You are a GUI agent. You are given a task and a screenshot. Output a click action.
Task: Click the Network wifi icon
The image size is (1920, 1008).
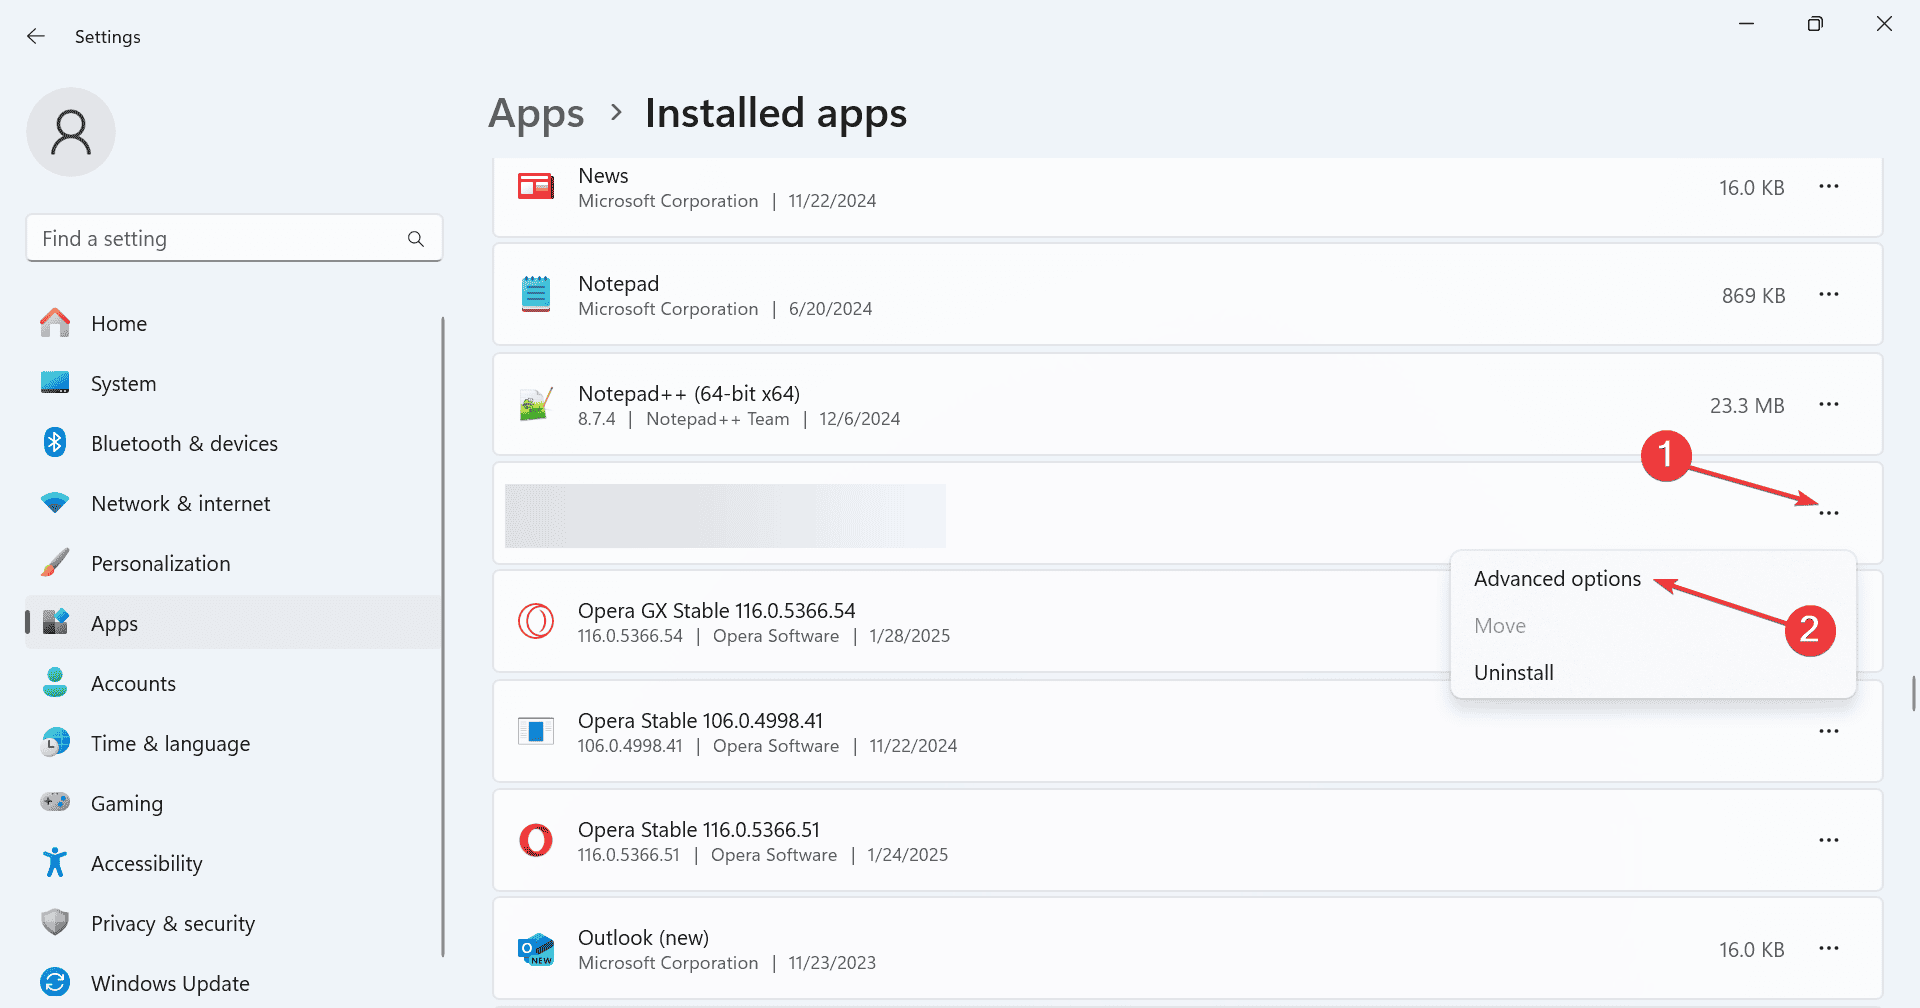(x=55, y=503)
